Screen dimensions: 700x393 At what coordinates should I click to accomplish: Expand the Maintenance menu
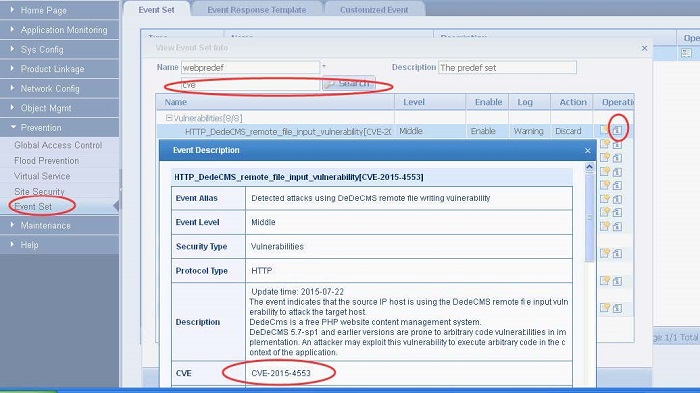[59, 226]
